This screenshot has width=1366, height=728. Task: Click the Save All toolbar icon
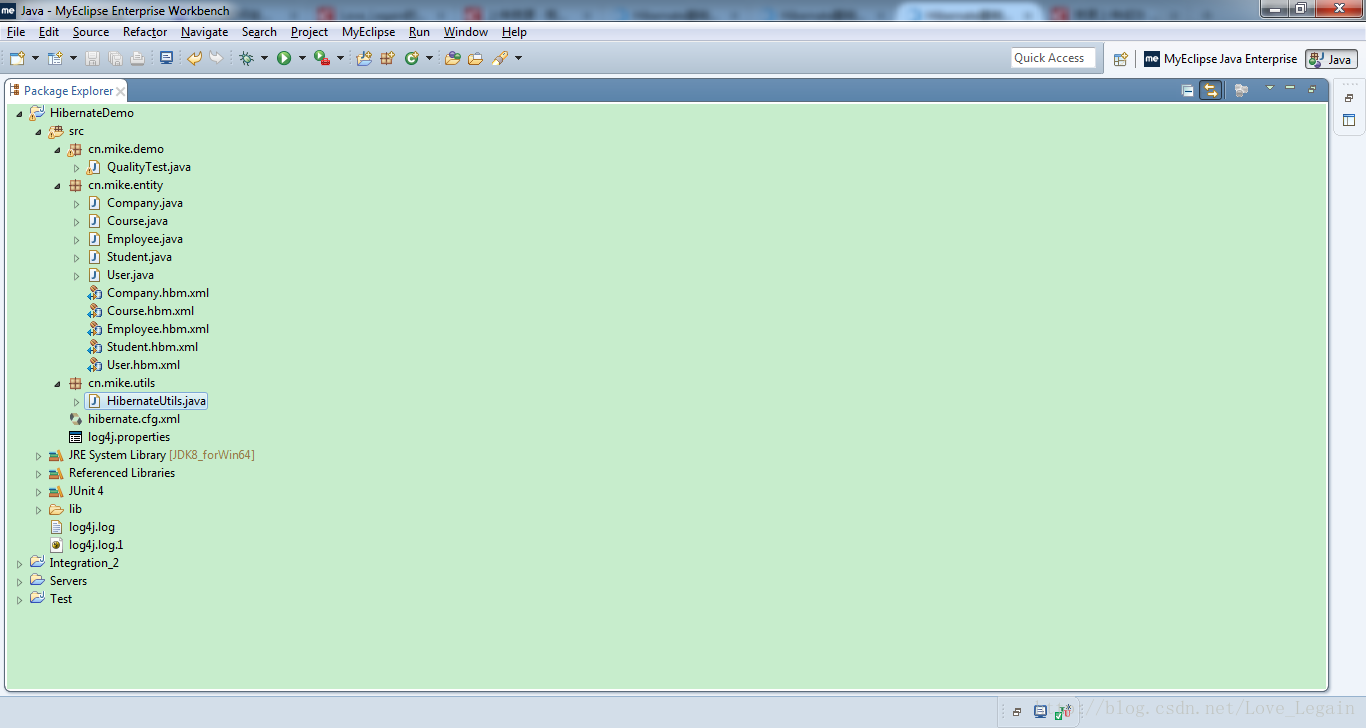(115, 58)
